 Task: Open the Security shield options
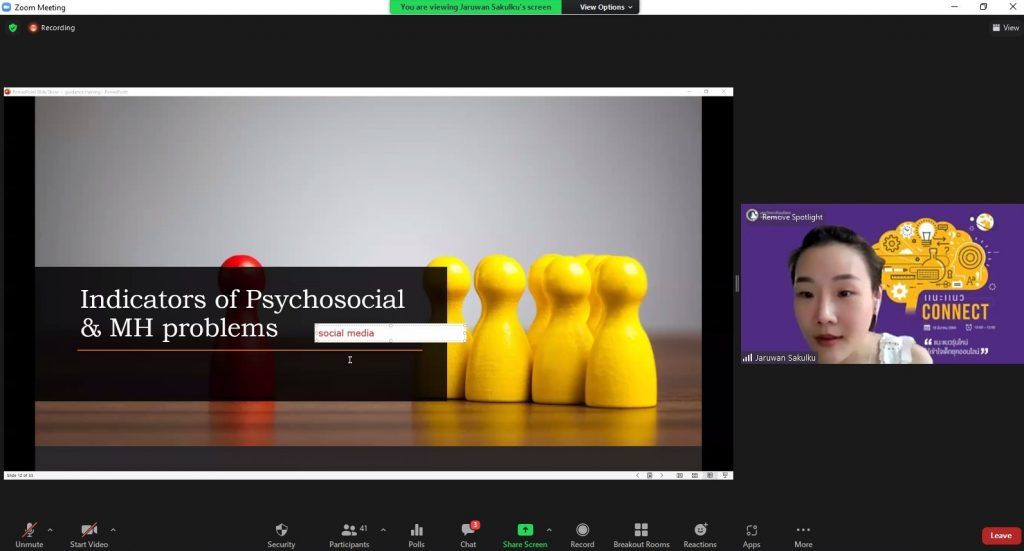click(281, 534)
